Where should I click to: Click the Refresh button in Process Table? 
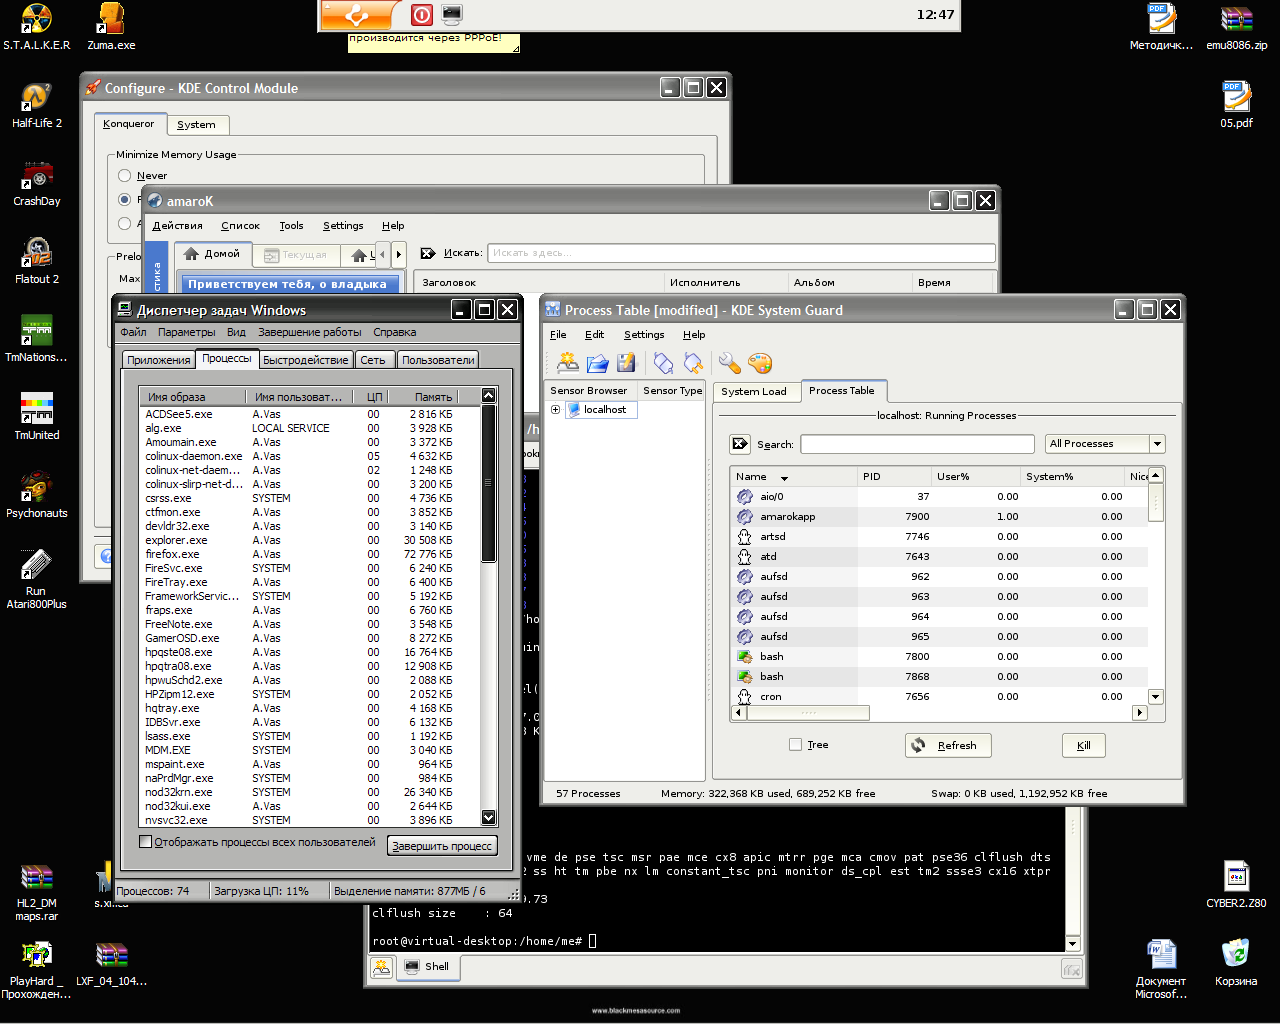[948, 745]
